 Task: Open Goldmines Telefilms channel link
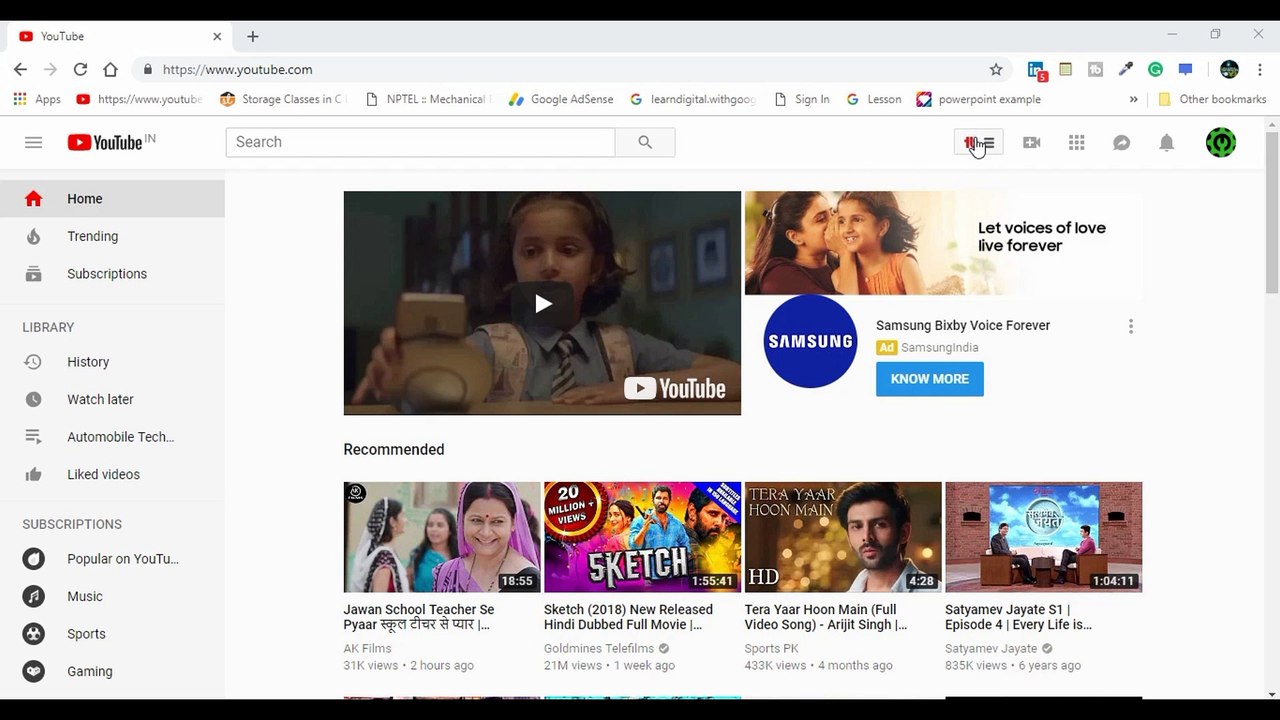point(599,648)
